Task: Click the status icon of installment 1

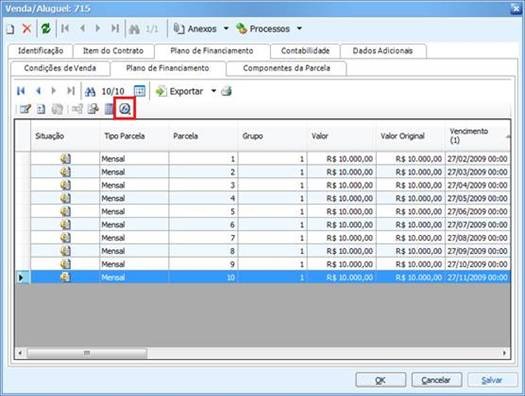Action: coord(66,159)
